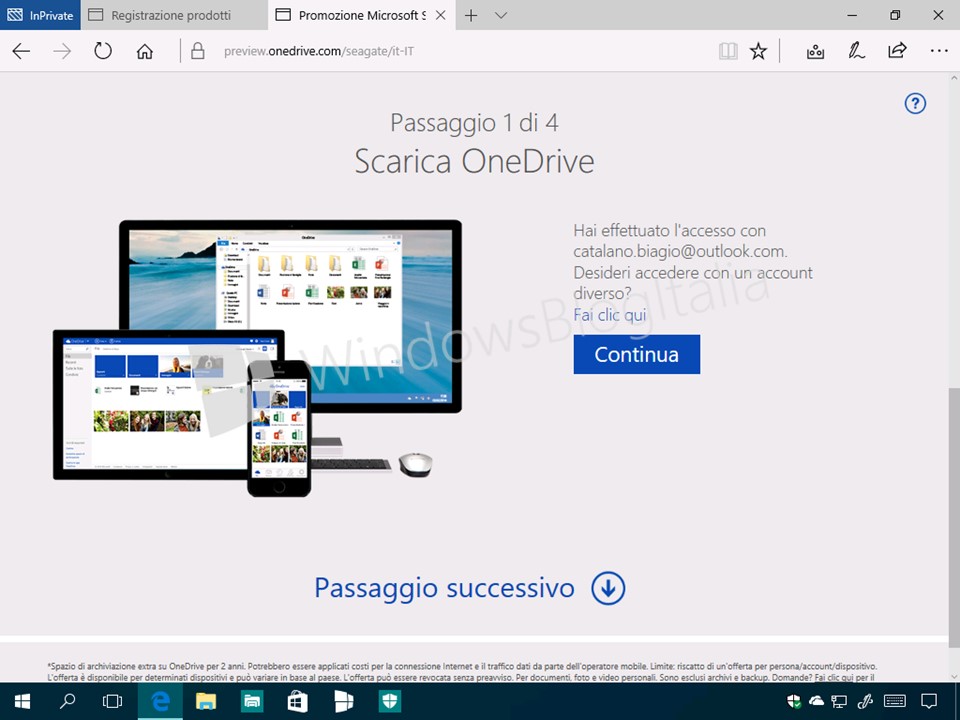This screenshot has height=720, width=960.
Task: Click the Scarica OneDrive heading
Action: [474, 162]
